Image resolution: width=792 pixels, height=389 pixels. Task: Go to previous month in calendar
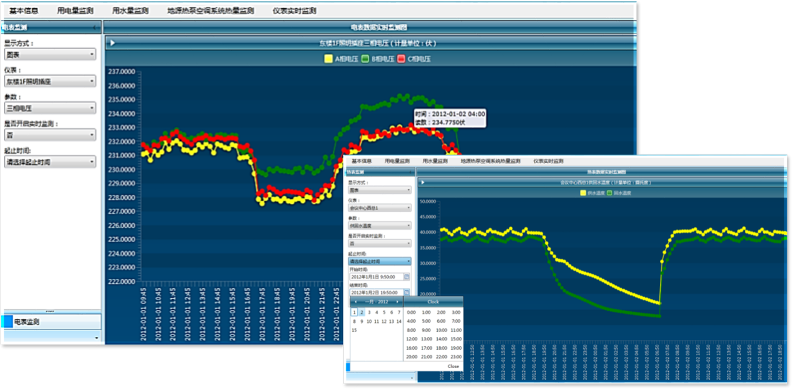(355, 302)
